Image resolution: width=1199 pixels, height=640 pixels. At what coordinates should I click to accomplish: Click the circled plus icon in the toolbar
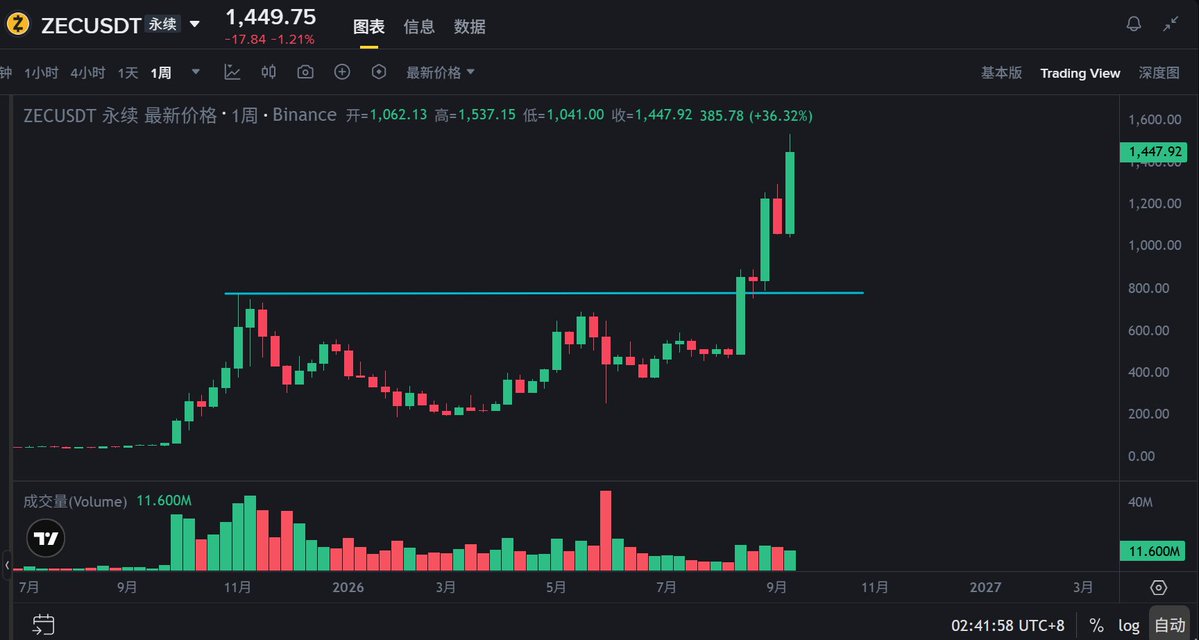342,72
